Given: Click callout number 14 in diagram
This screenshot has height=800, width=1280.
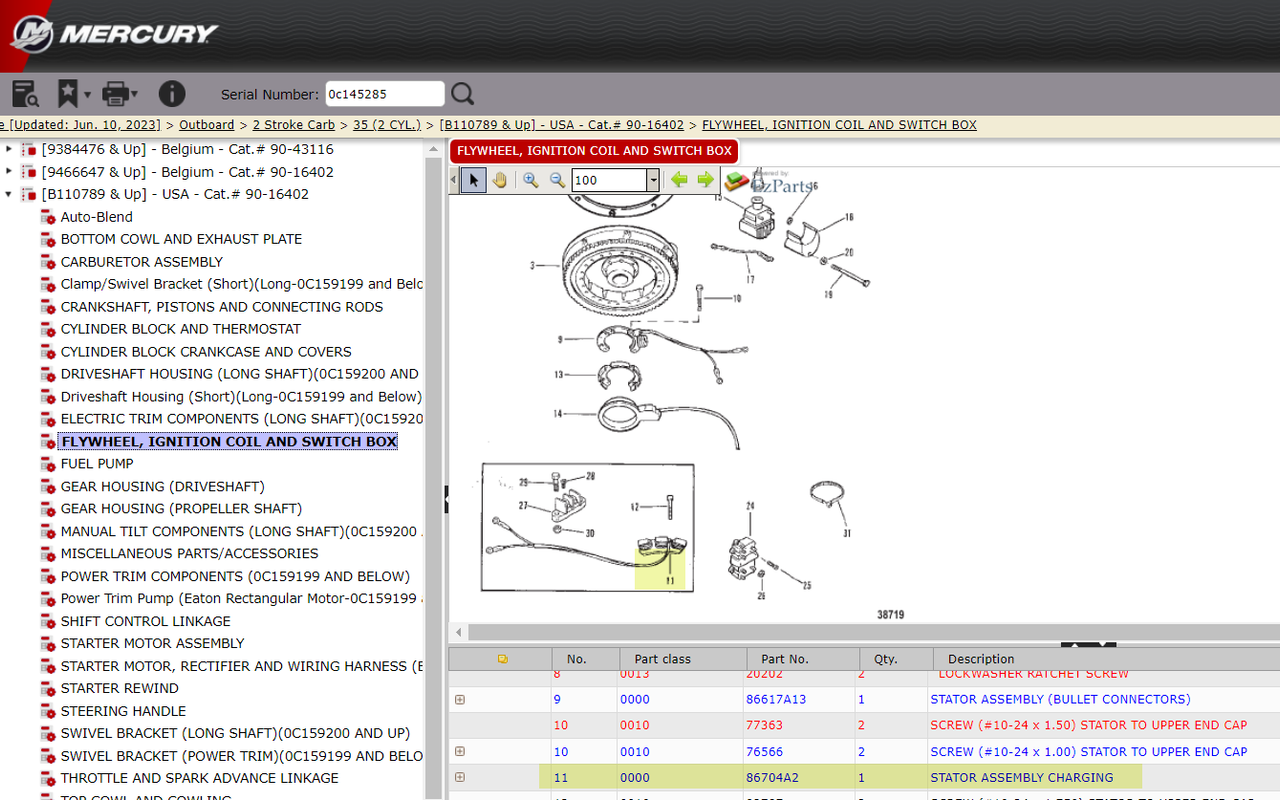Looking at the screenshot, I should [558, 413].
